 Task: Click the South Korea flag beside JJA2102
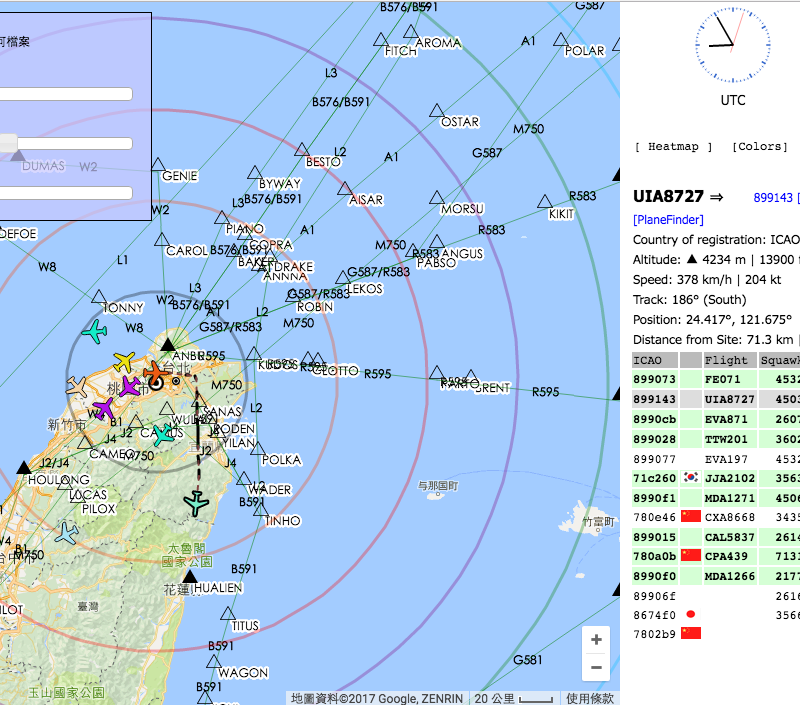coord(691,478)
